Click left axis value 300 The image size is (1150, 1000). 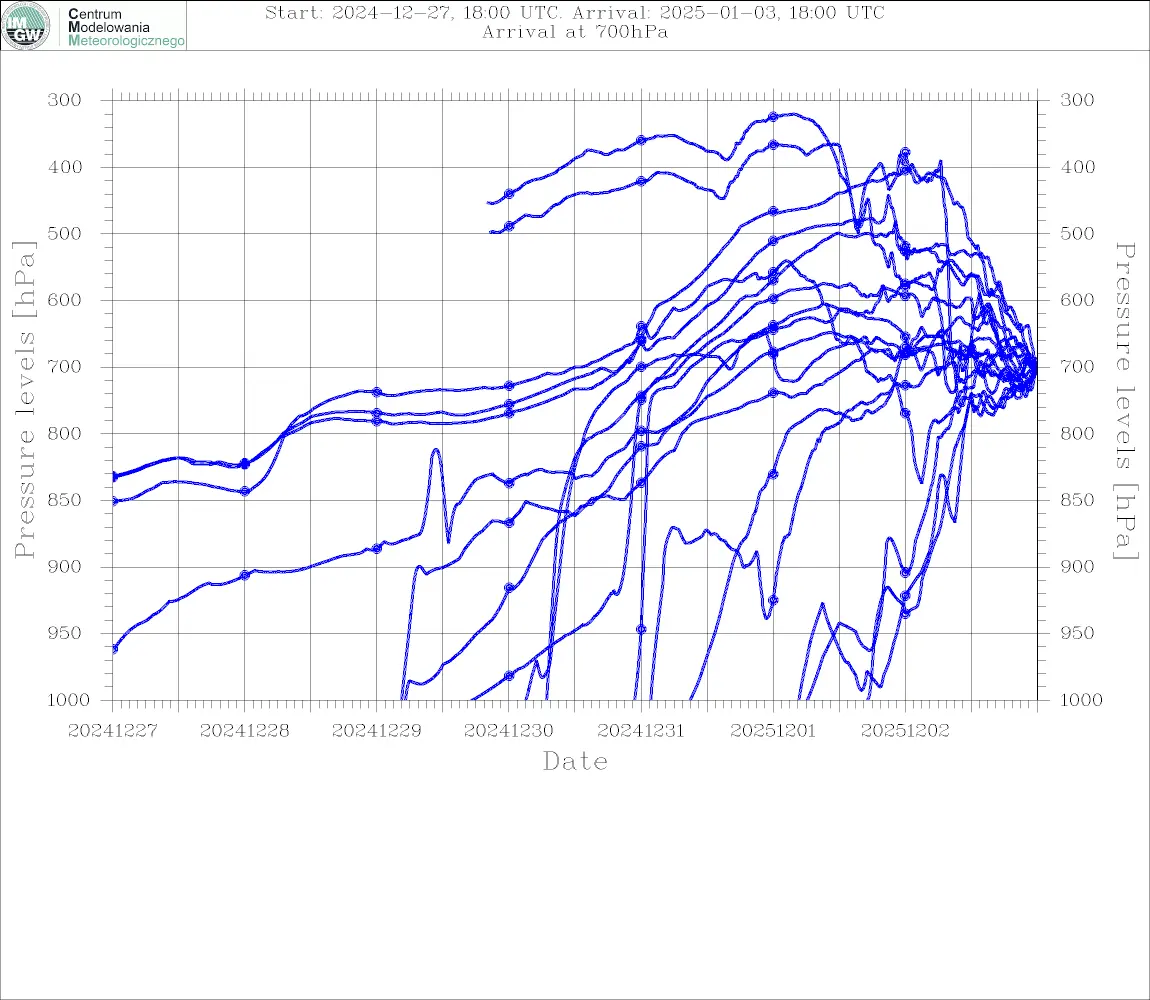point(65,100)
